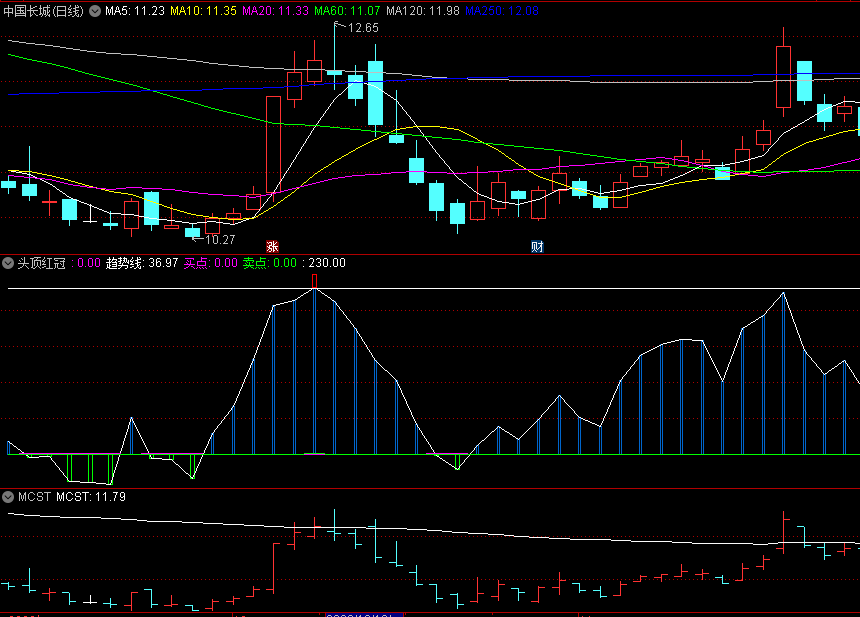Click the highlighted date label on the time axis

[x=364, y=615]
